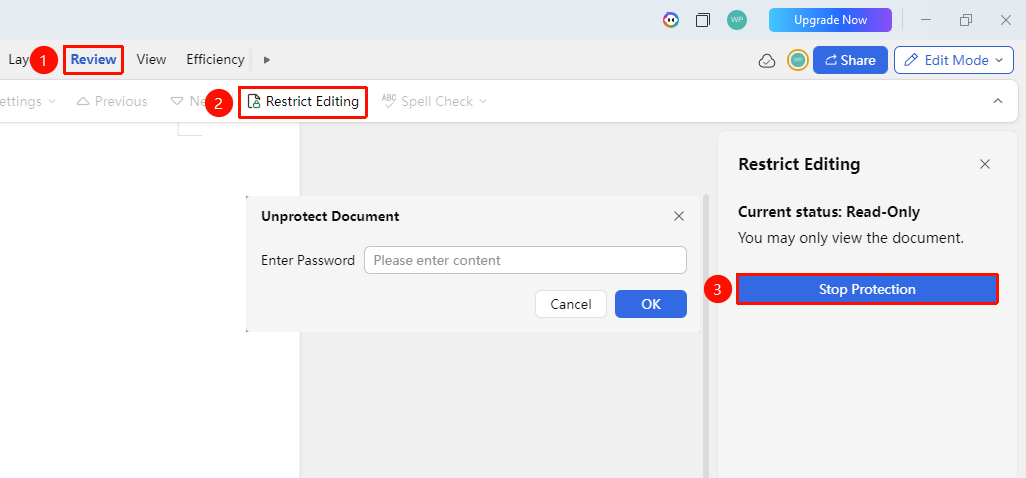Click the Restrict Editing panel heading

tap(799, 164)
